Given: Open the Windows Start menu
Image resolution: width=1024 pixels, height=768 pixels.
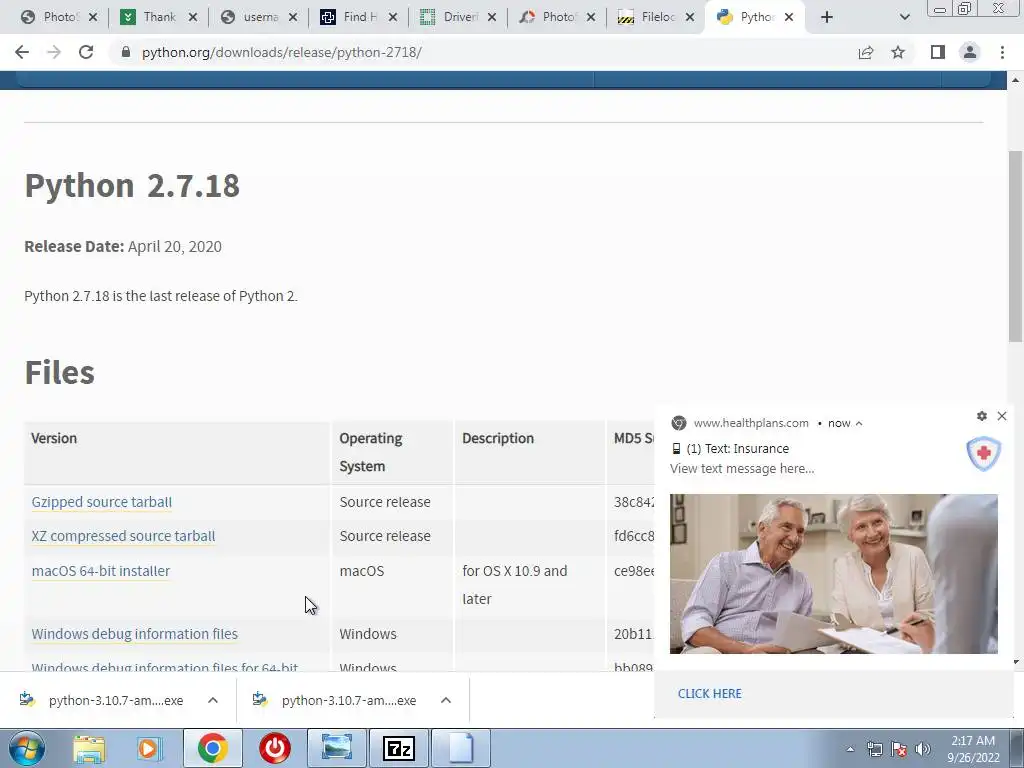Looking at the screenshot, I should pos(27,748).
